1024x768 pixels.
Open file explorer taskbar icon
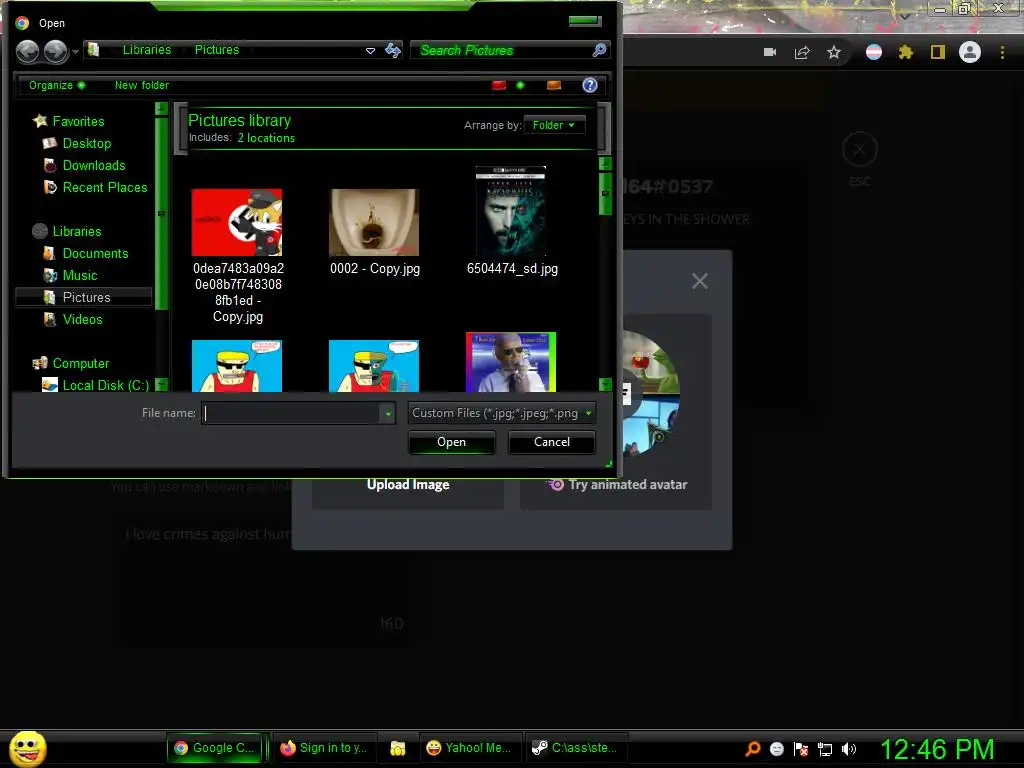coord(398,748)
